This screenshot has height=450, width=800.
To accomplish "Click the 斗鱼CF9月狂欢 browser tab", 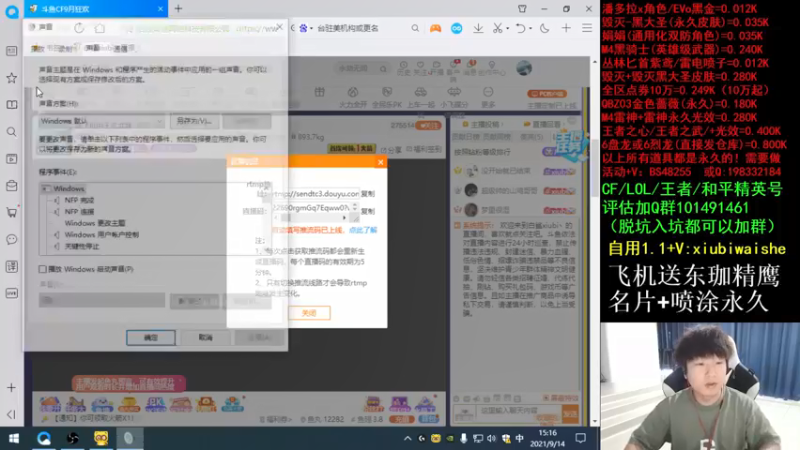I will click(x=96, y=9).
